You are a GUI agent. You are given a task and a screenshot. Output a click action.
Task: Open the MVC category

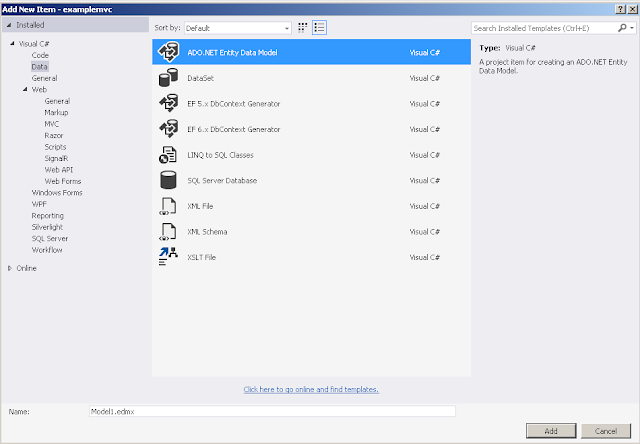[51, 124]
